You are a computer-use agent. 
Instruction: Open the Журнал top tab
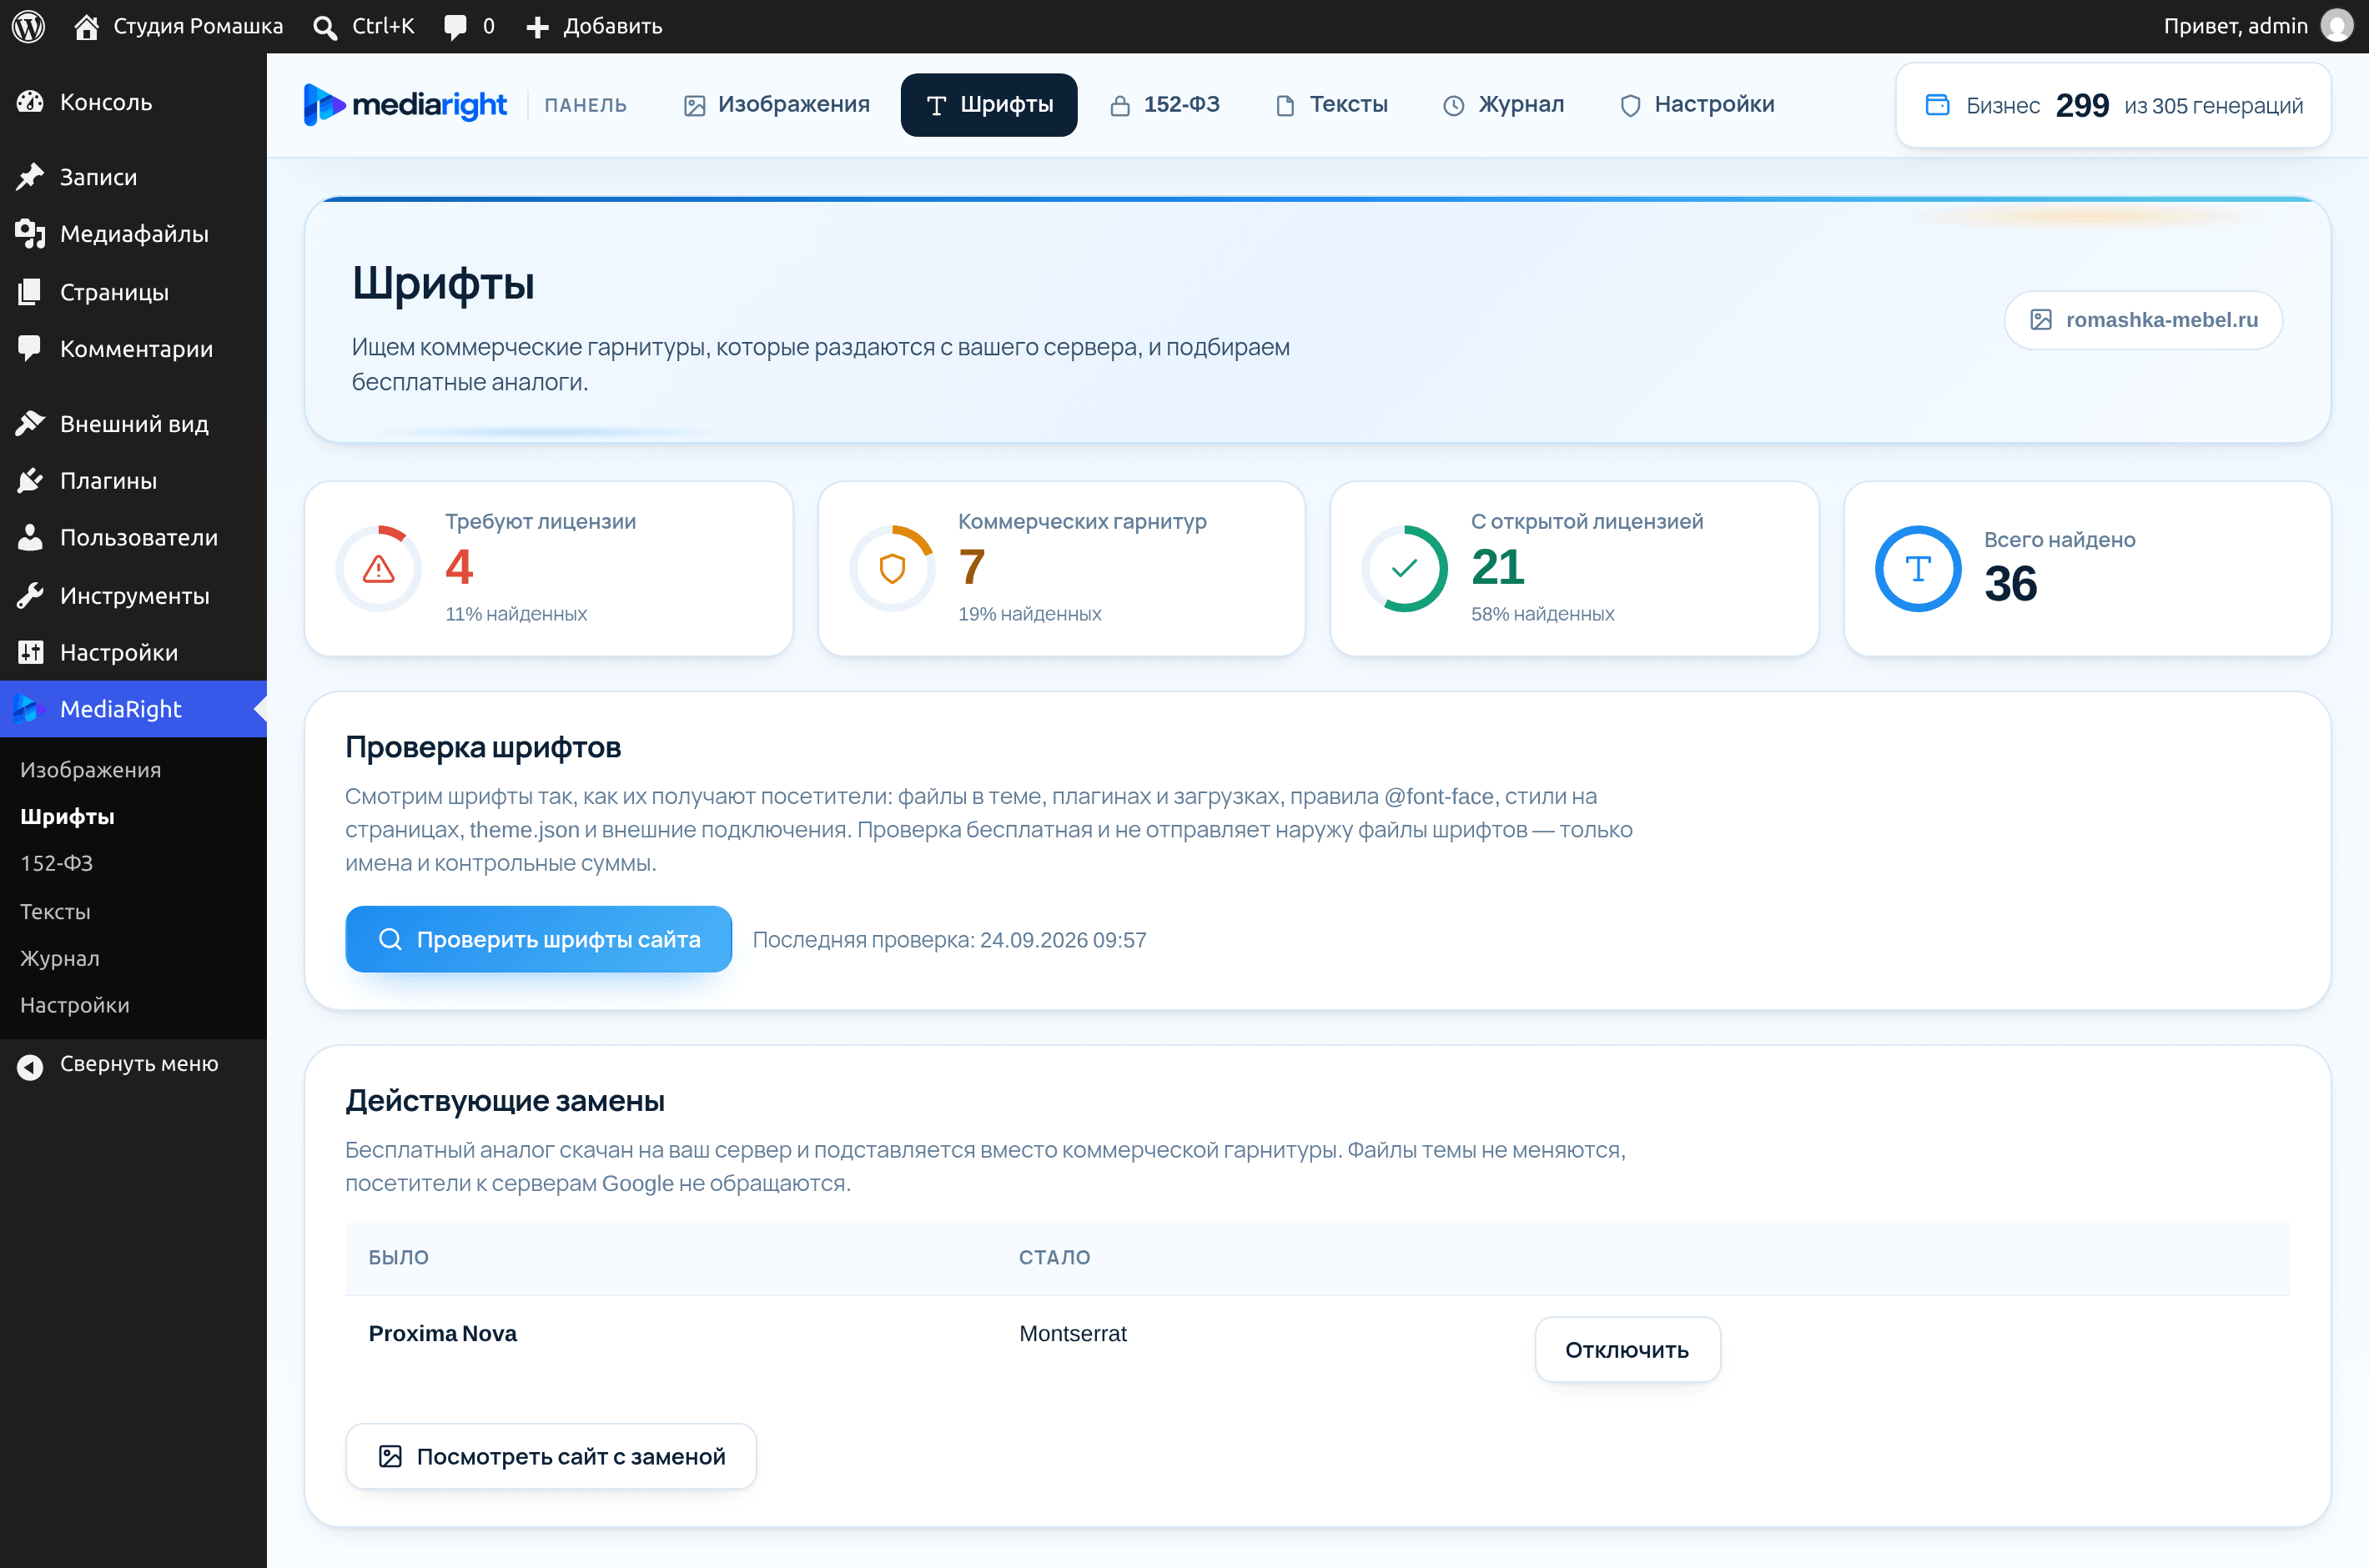1503,105
